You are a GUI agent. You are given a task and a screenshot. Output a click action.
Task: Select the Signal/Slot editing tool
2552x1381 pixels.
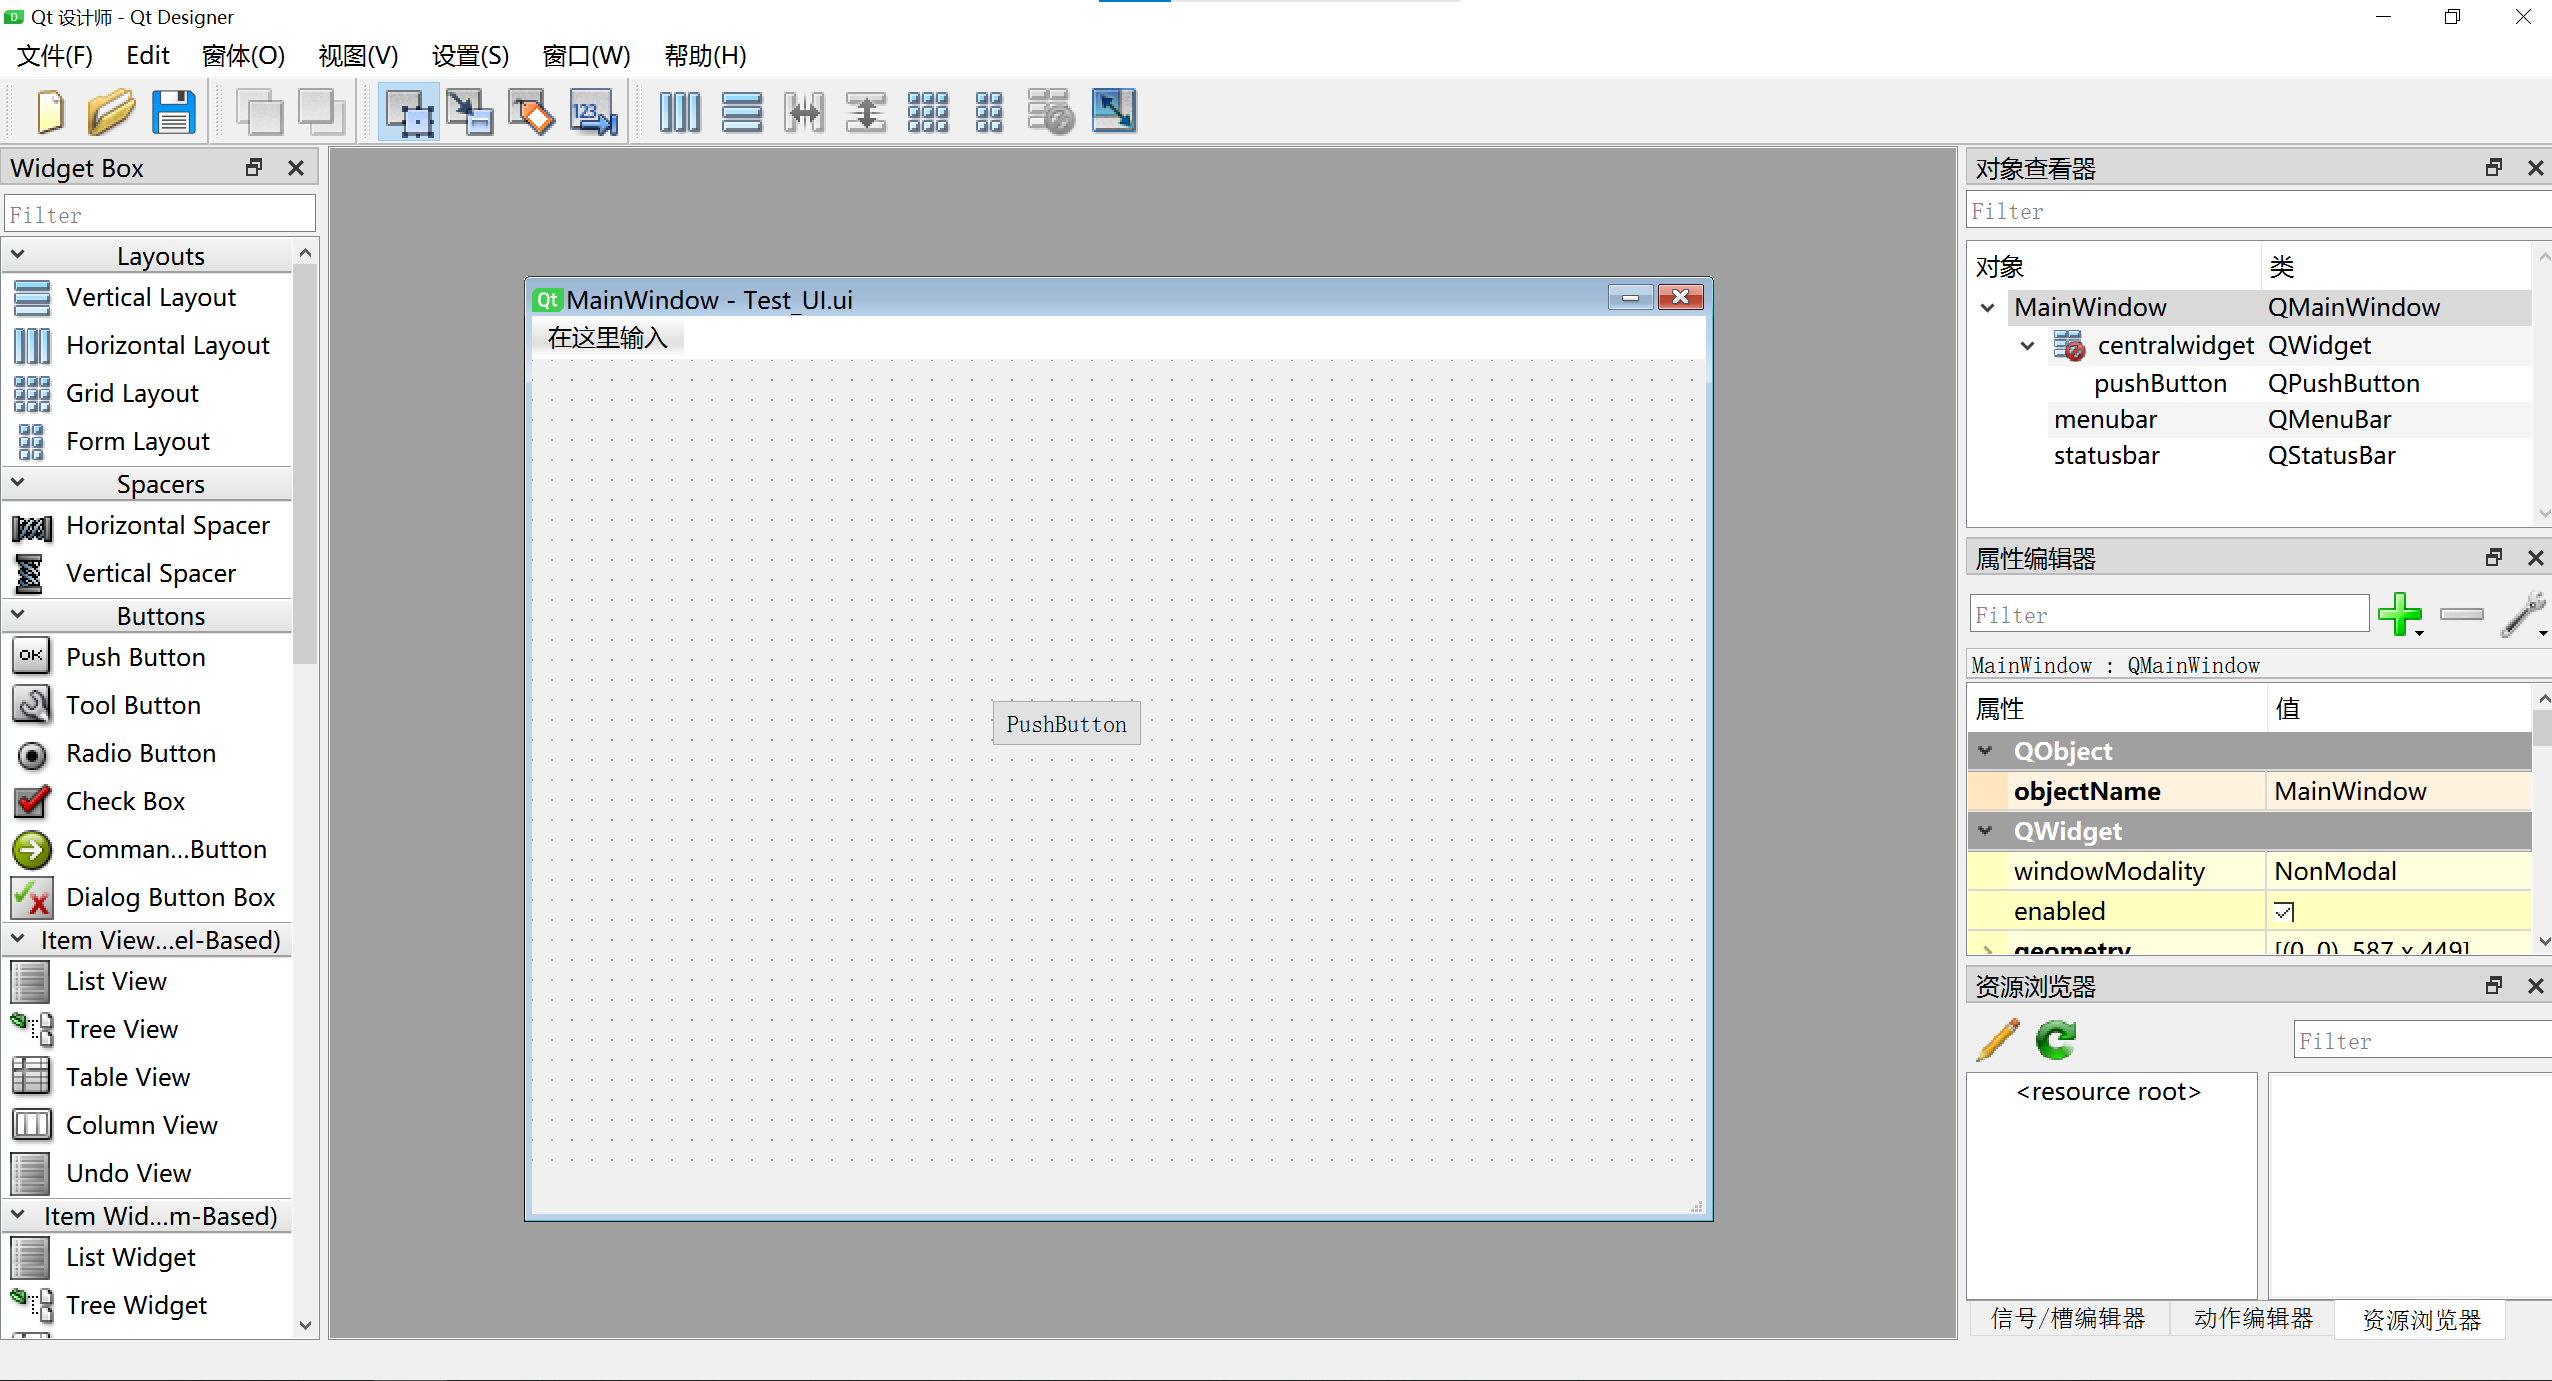point(469,112)
